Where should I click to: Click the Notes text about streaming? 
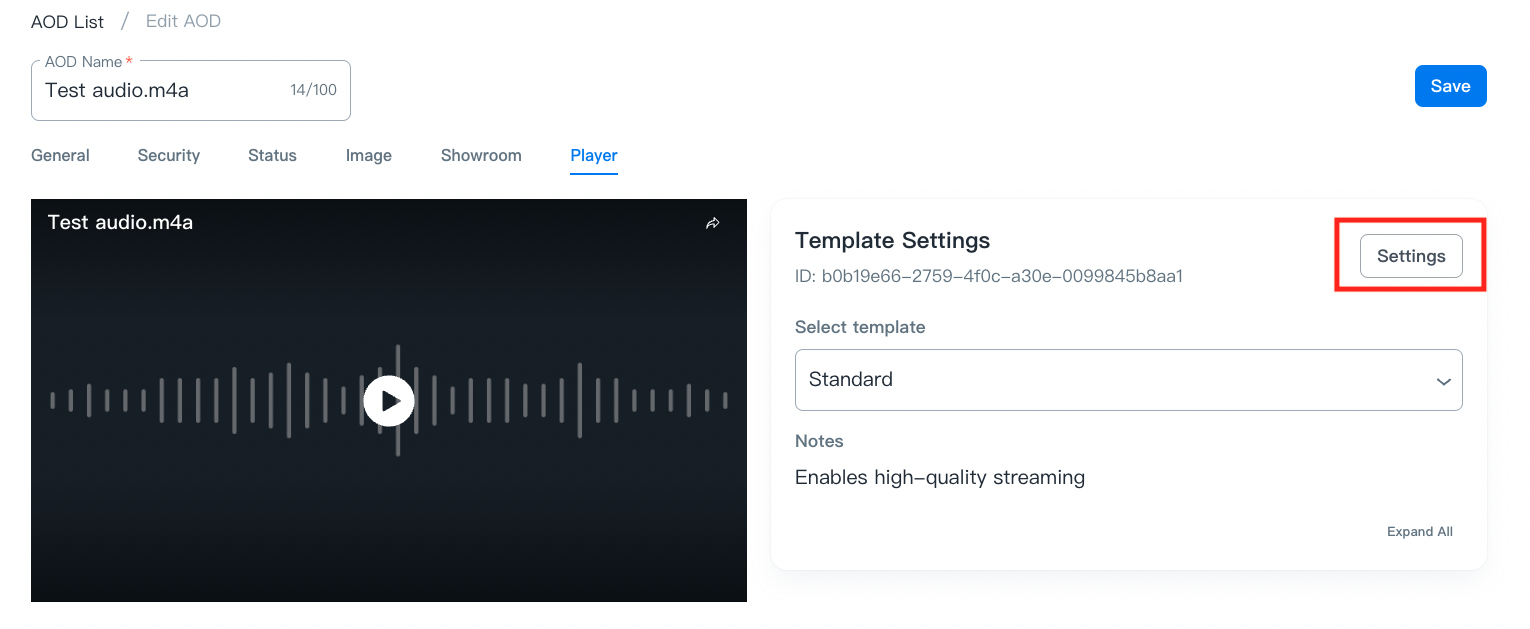click(939, 477)
